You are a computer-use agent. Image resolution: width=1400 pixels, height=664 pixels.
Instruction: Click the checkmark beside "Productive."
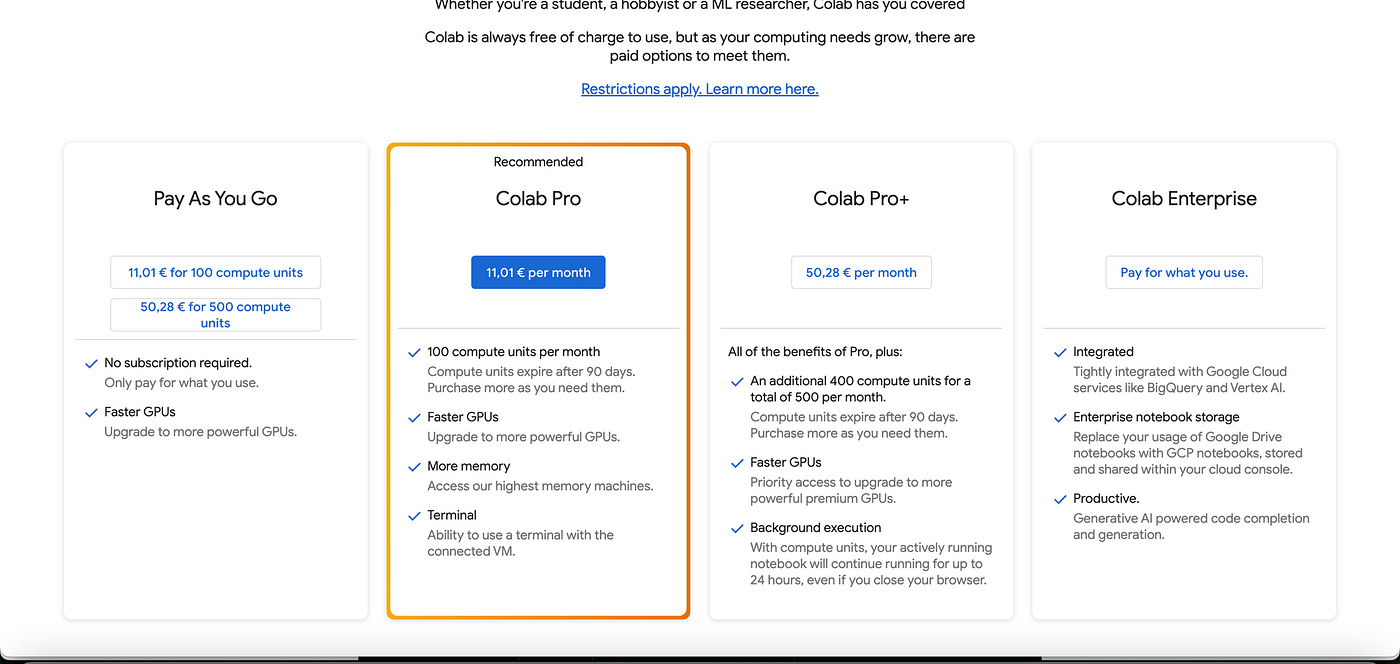(1060, 498)
